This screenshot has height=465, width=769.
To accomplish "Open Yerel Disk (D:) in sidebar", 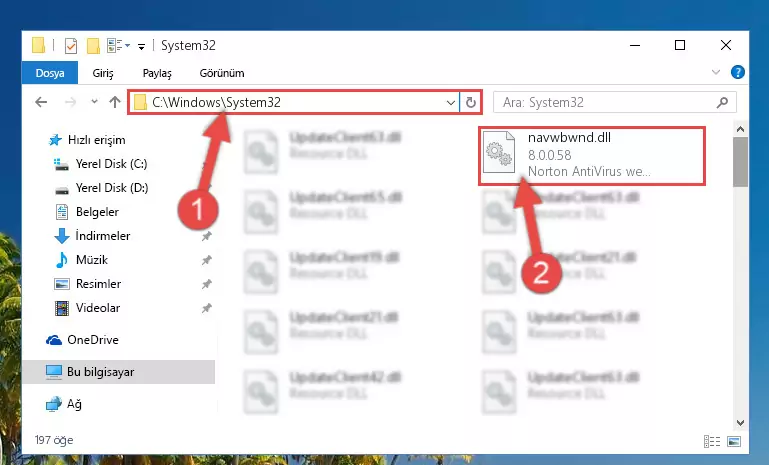I will tap(101, 188).
